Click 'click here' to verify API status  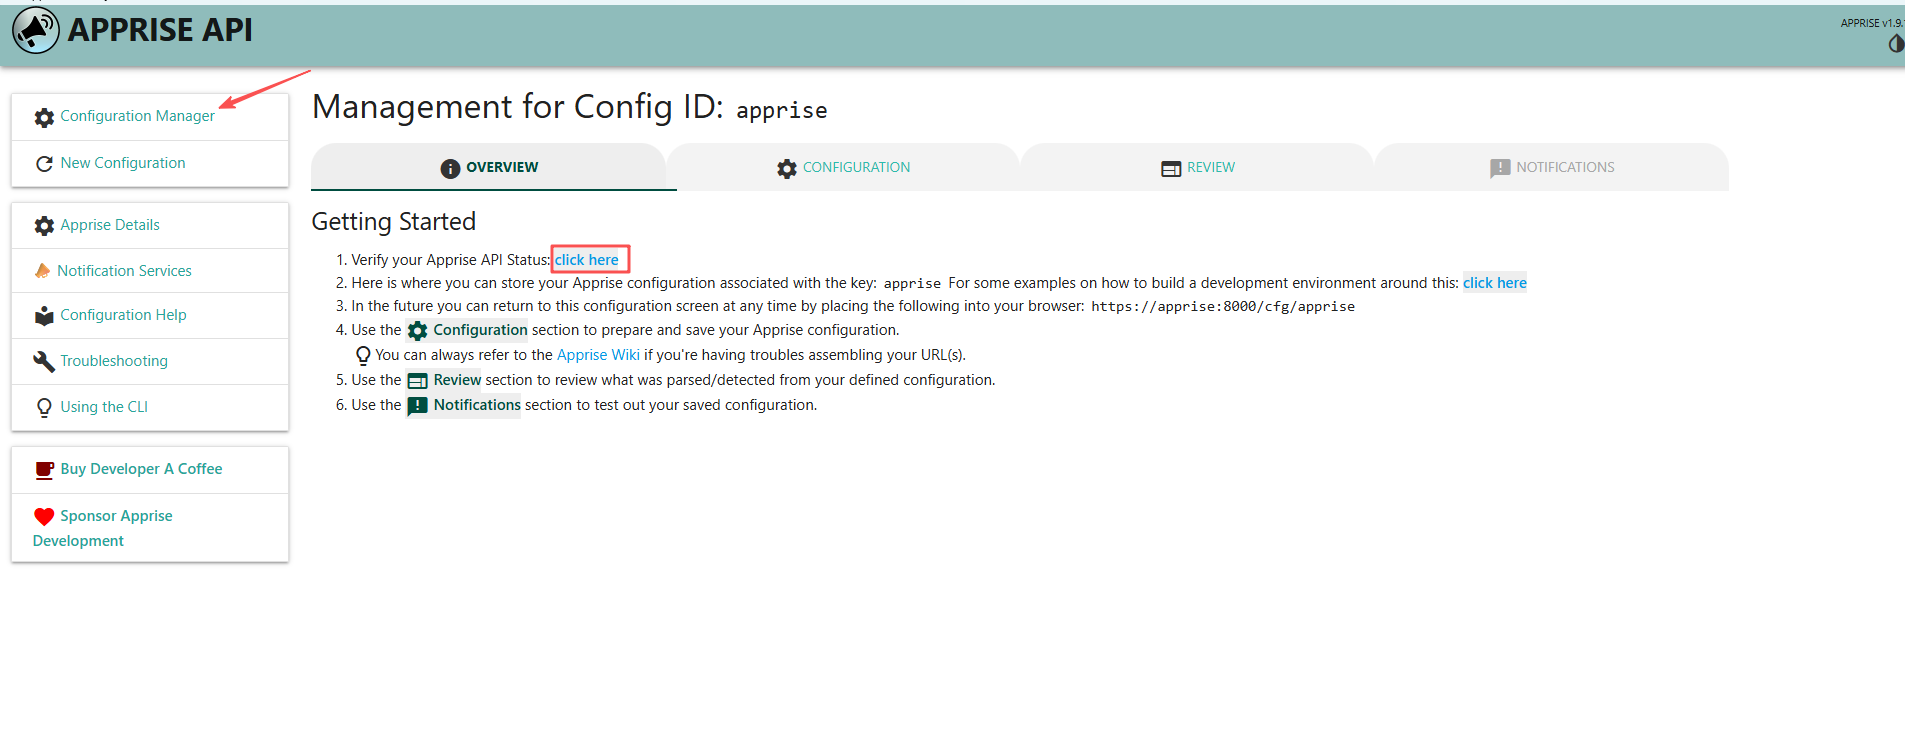pyautogui.click(x=587, y=260)
